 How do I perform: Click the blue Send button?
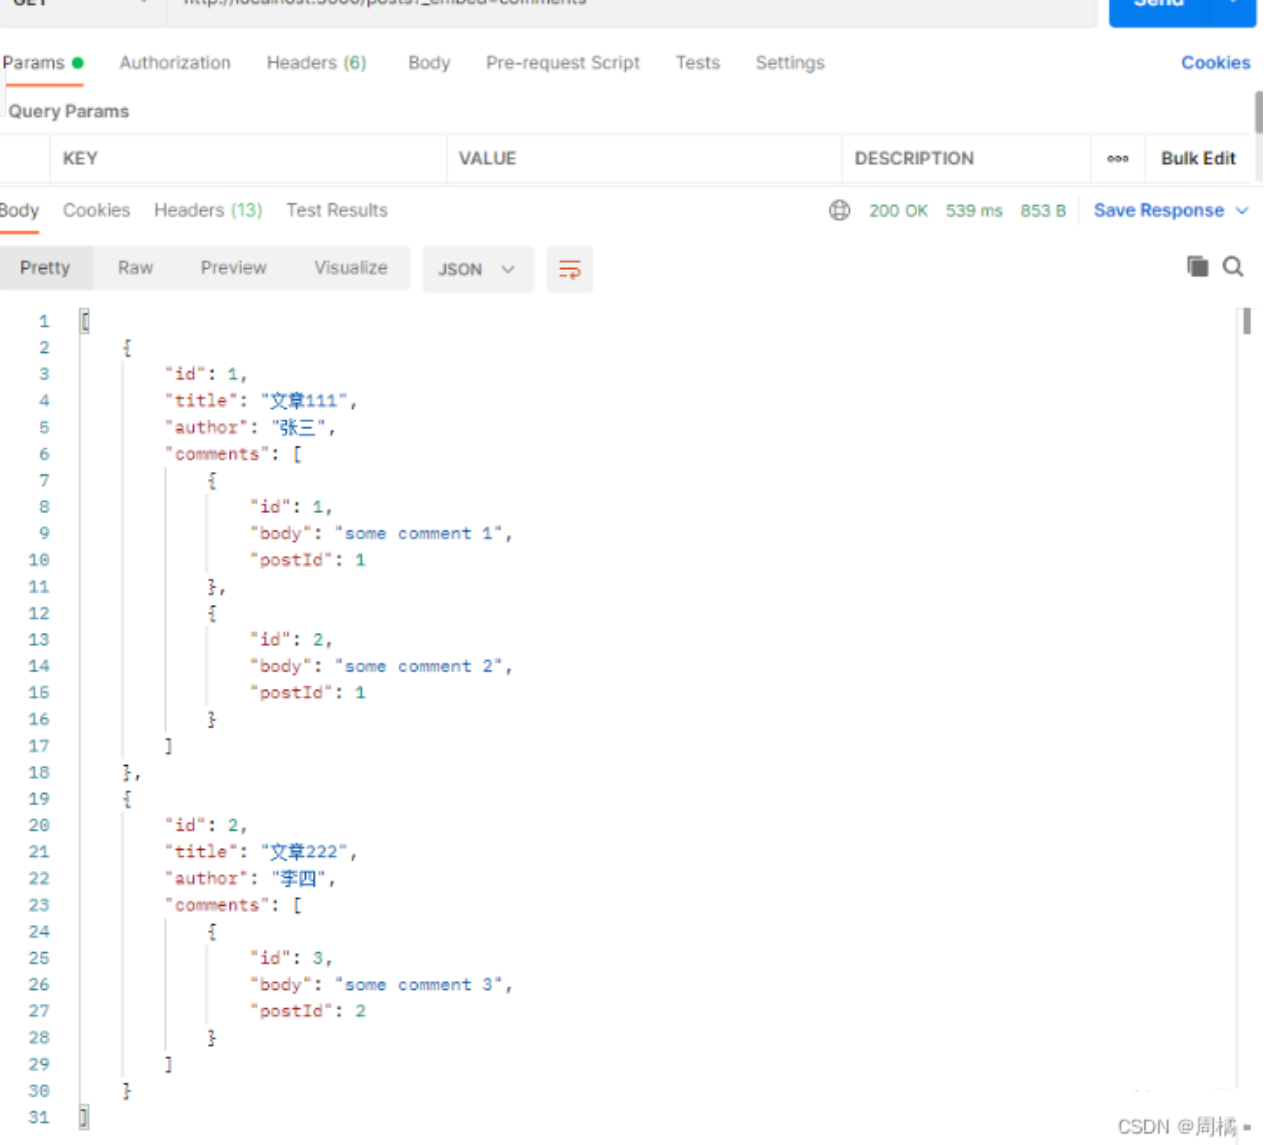[1160, 8]
